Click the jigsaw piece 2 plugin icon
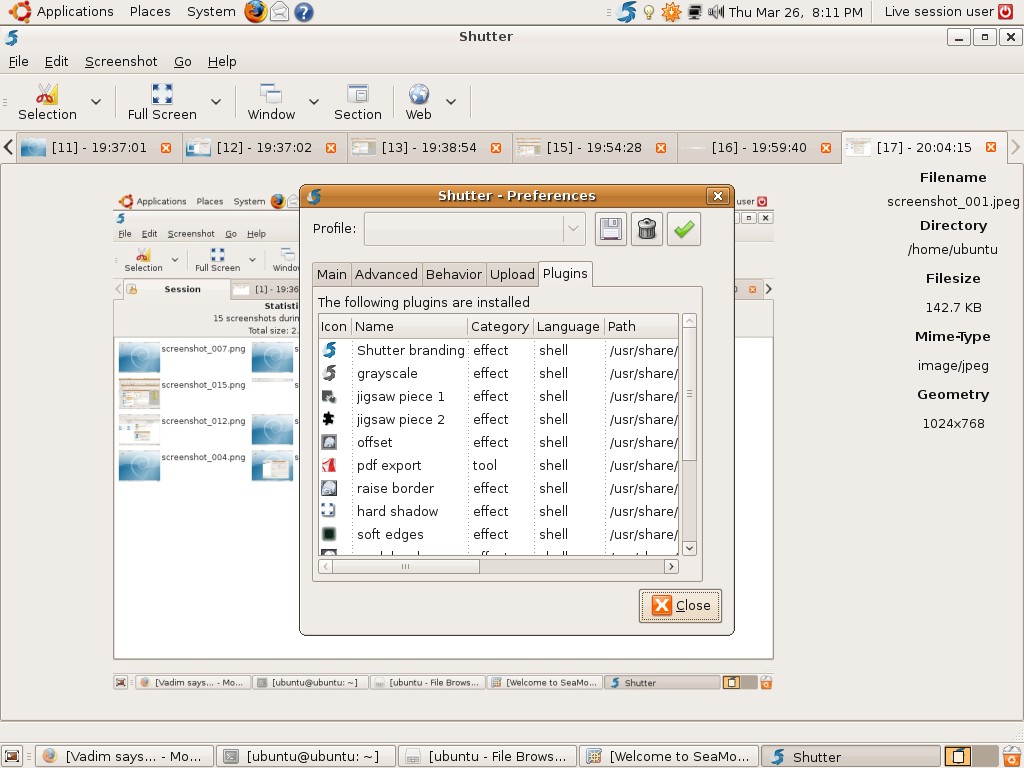 coord(329,419)
